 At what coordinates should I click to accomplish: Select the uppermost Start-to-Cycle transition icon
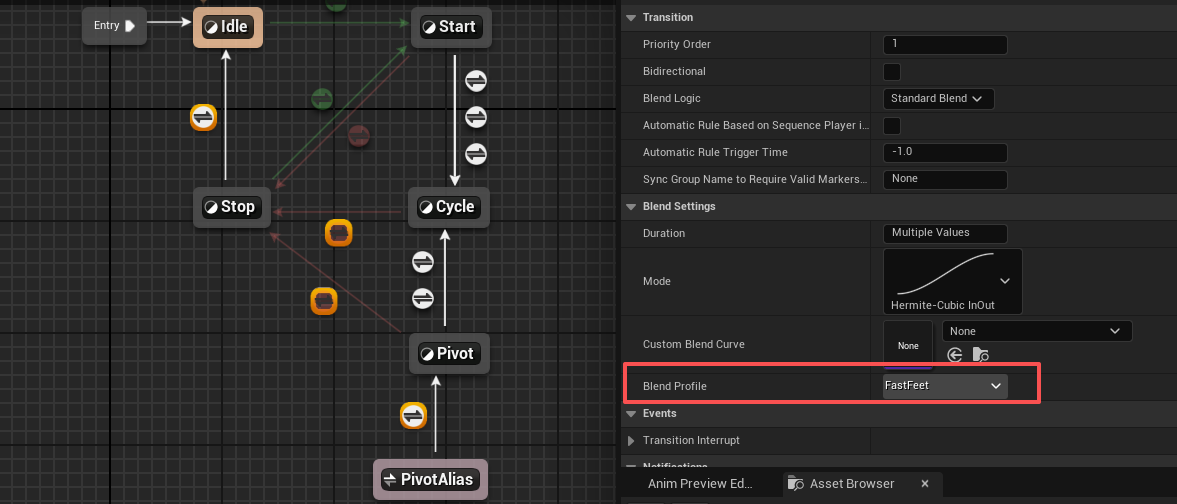pyautogui.click(x=476, y=79)
